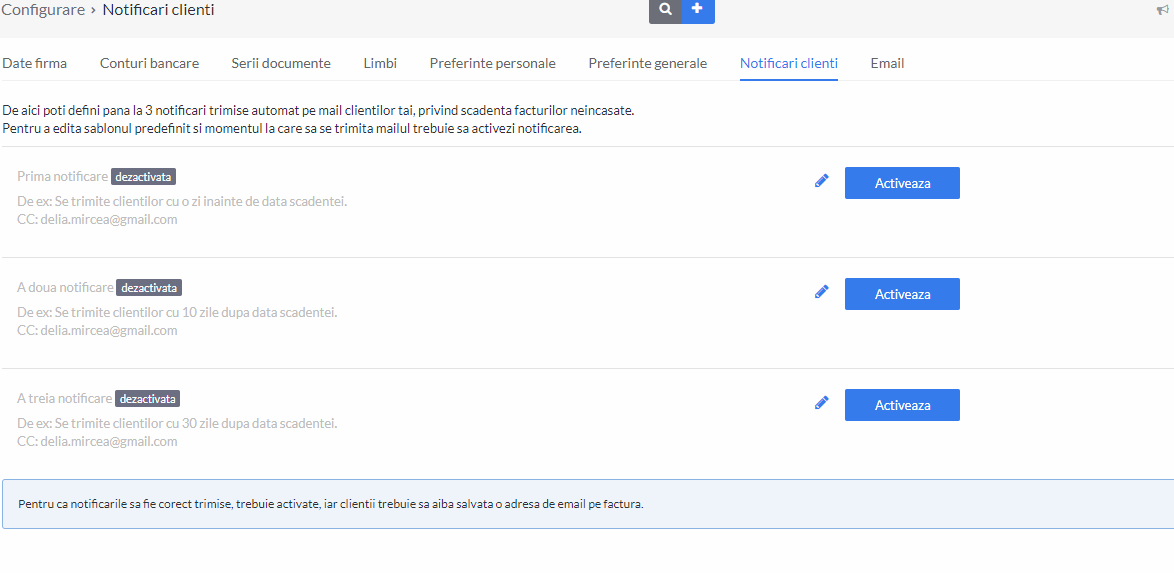The height and width of the screenshot is (573, 1174).
Task: Switch to the Email tab
Action: (887, 64)
